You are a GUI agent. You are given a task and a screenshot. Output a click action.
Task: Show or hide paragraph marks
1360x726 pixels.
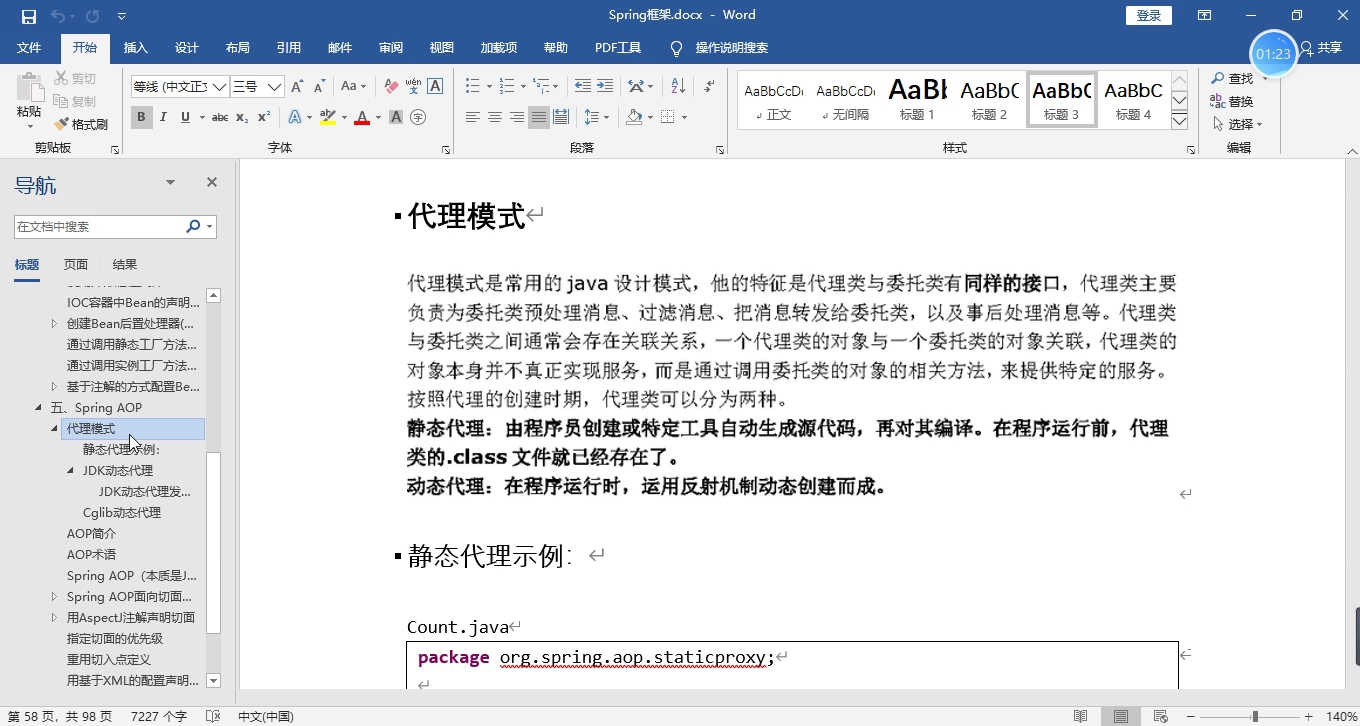click(x=709, y=87)
